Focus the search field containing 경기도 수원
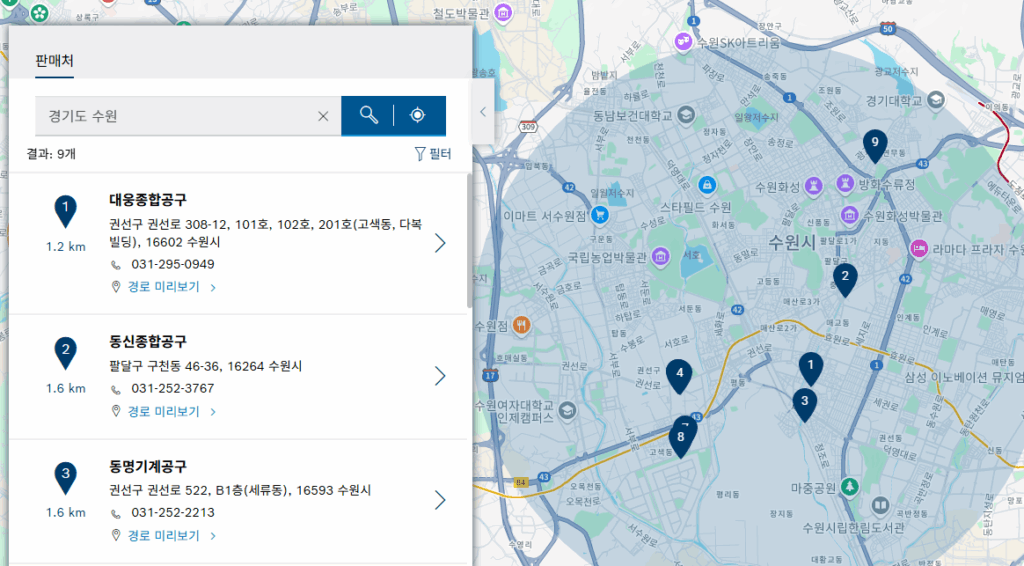Screen dimensions: 1024x566 [x=188, y=116]
